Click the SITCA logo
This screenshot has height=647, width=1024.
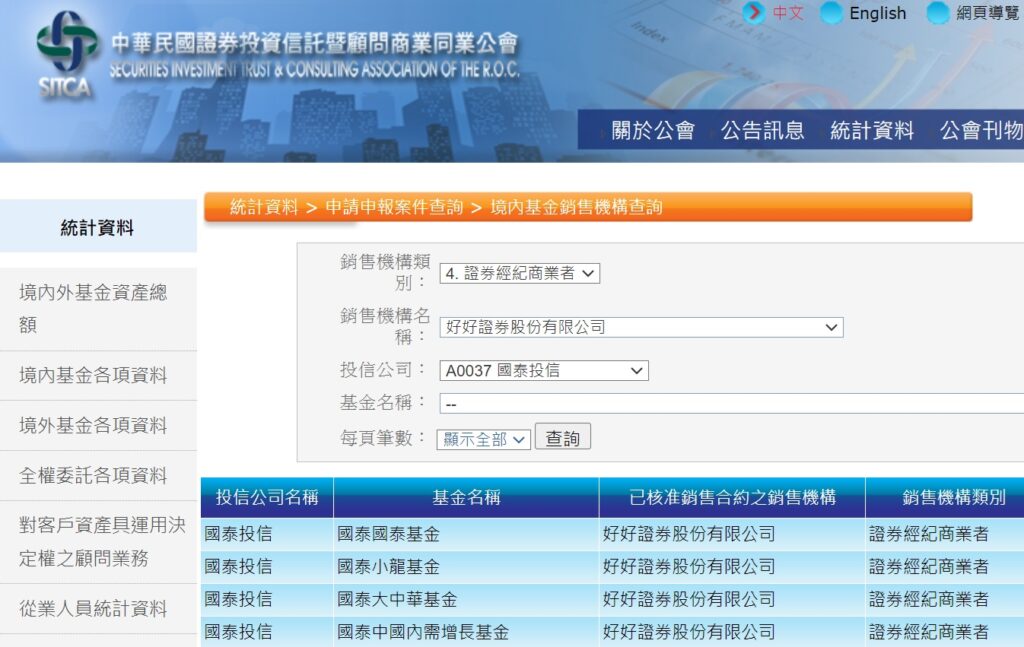tap(66, 54)
